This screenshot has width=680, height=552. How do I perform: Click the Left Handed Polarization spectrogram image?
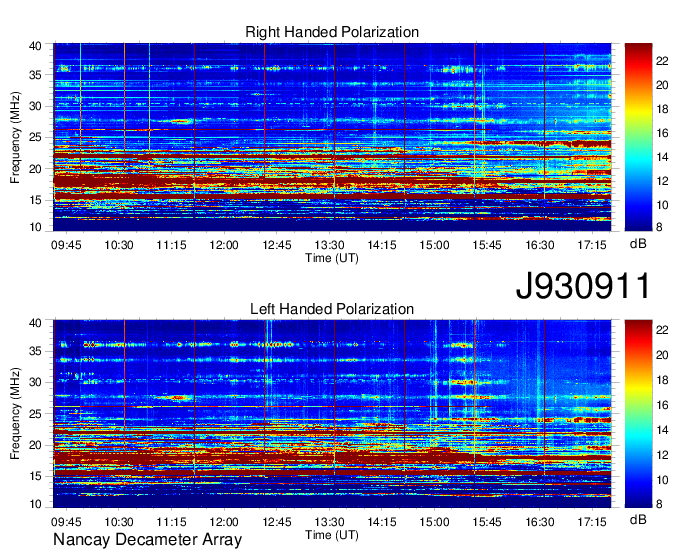(x=332, y=414)
